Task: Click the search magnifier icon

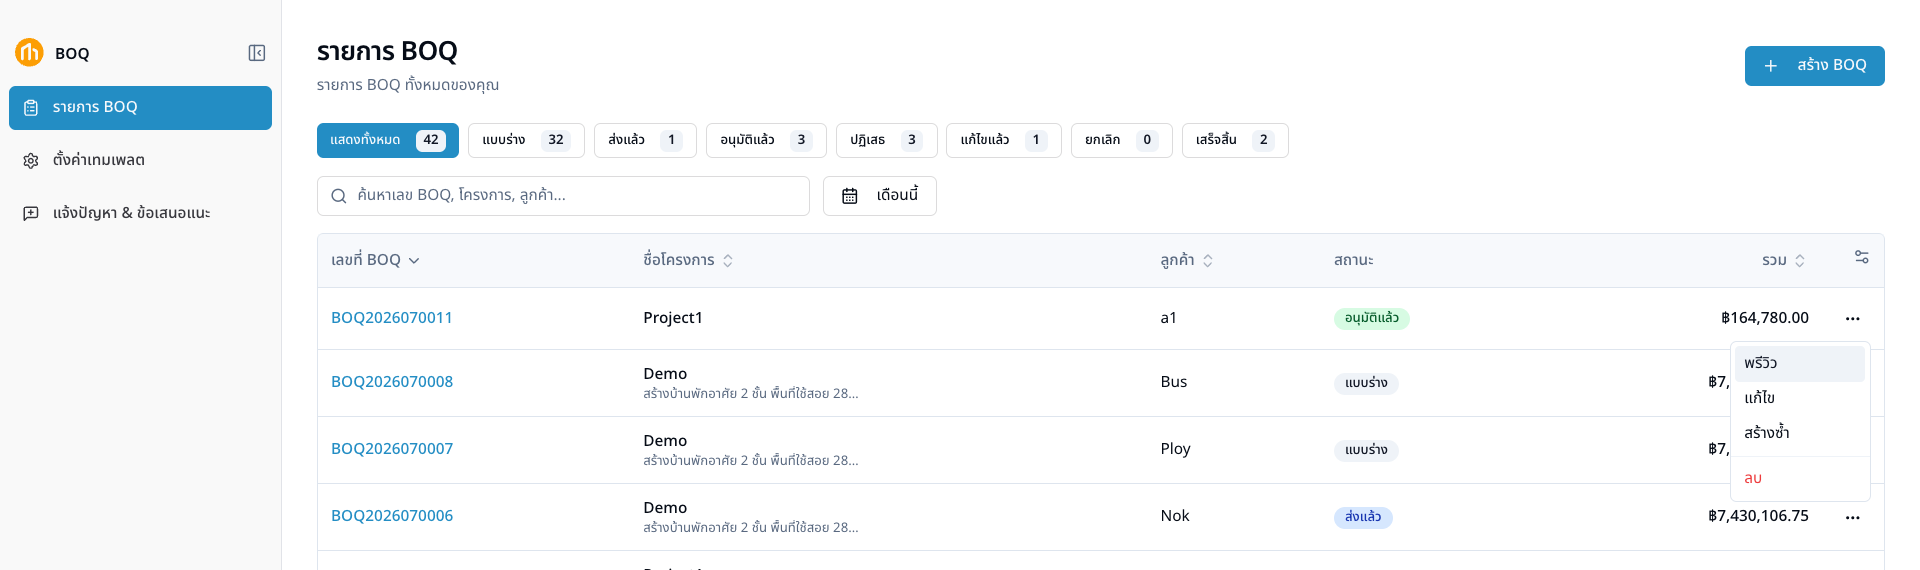Action: [x=339, y=196]
